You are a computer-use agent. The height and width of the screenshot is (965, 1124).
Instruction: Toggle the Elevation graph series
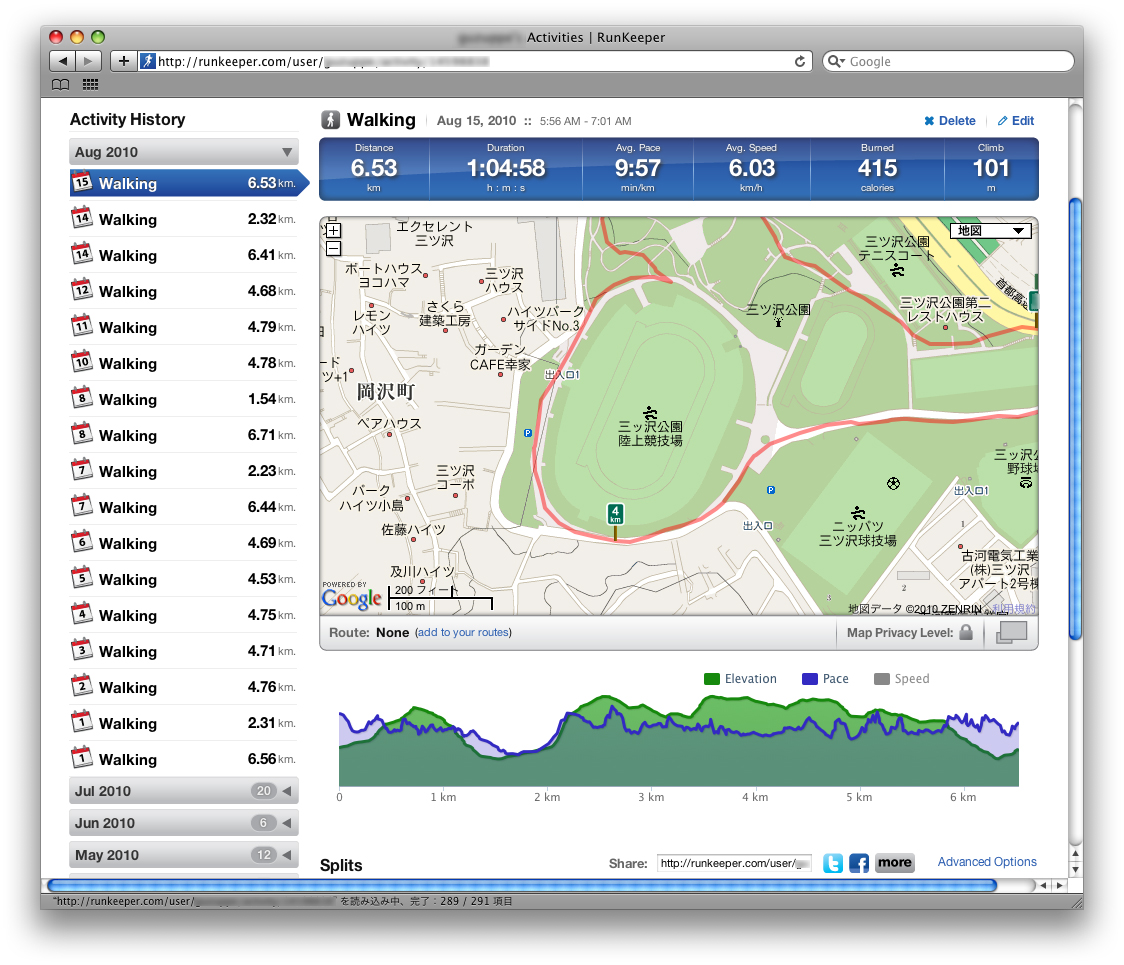740,679
